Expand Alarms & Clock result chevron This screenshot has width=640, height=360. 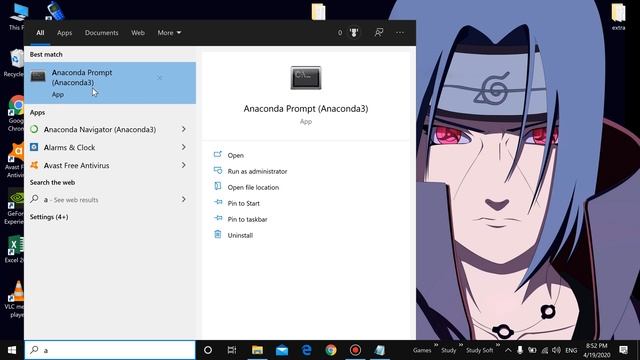point(184,147)
